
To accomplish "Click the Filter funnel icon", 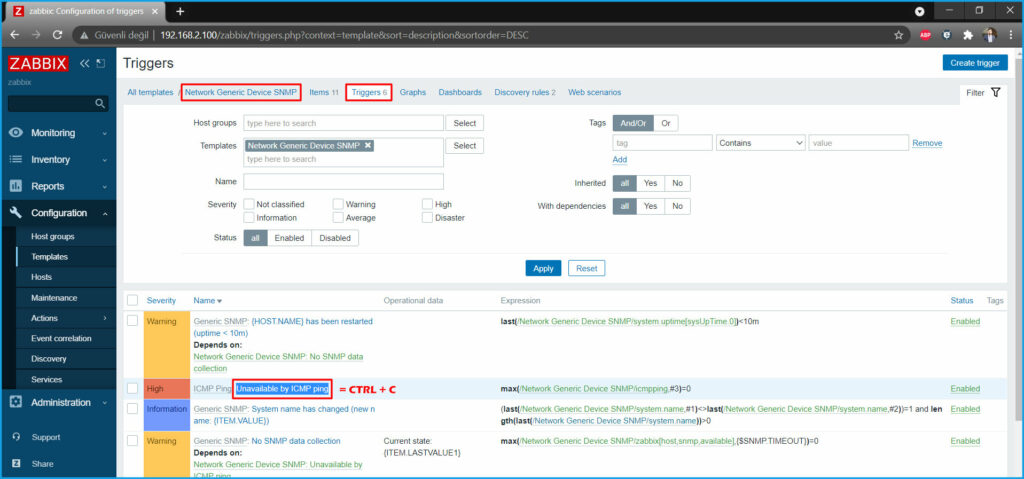I will click(x=995, y=93).
